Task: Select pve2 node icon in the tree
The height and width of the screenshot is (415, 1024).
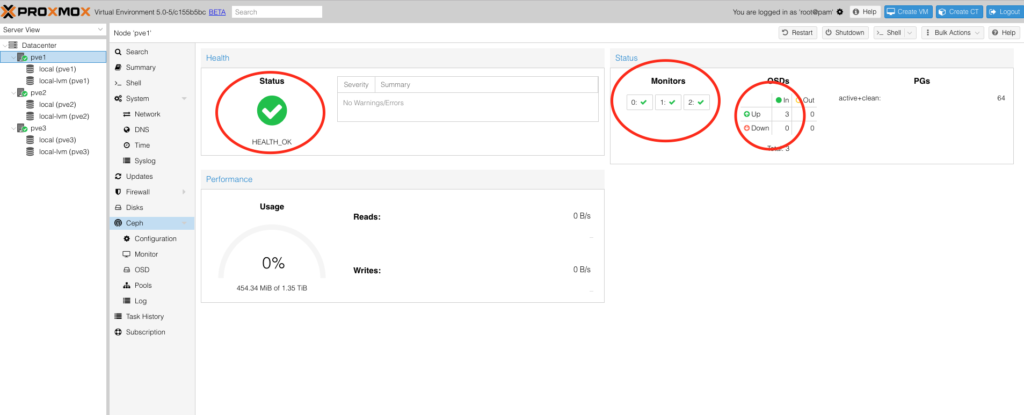Action: coord(22,93)
